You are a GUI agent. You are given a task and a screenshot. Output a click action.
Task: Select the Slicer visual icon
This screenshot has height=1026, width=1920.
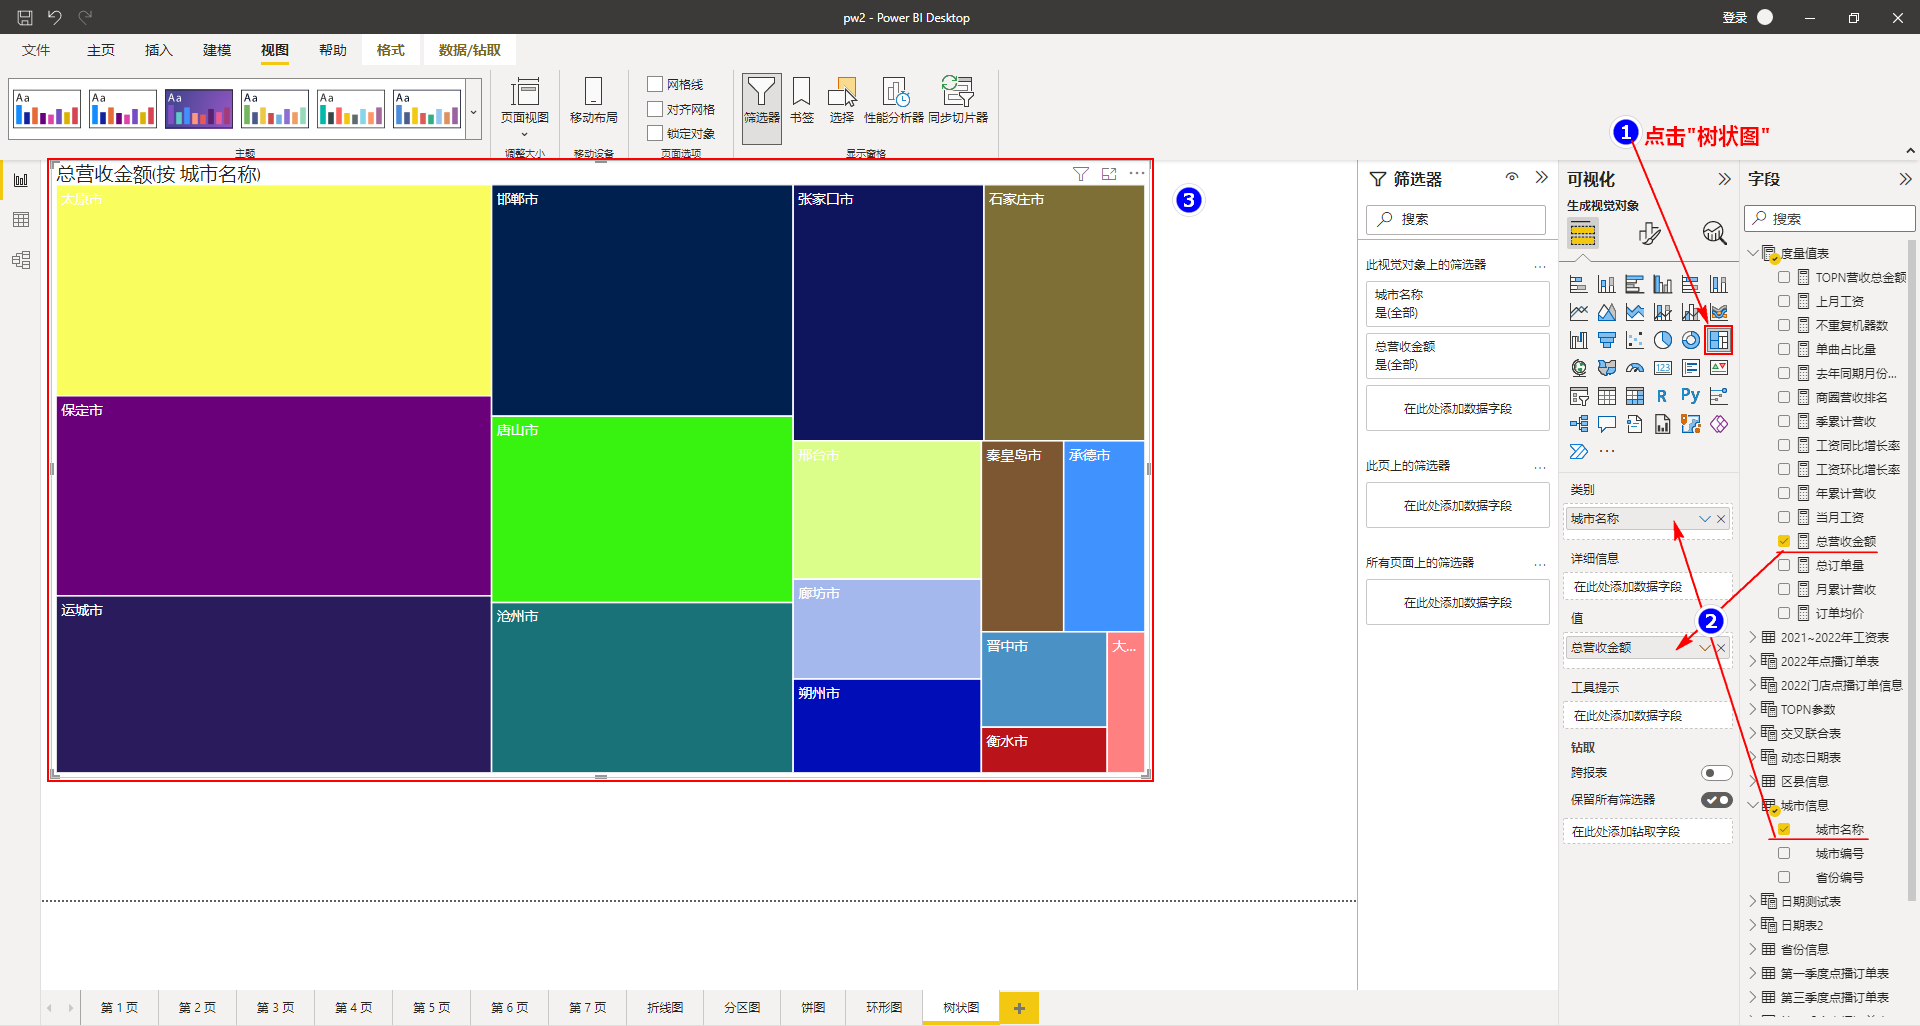coord(1578,396)
